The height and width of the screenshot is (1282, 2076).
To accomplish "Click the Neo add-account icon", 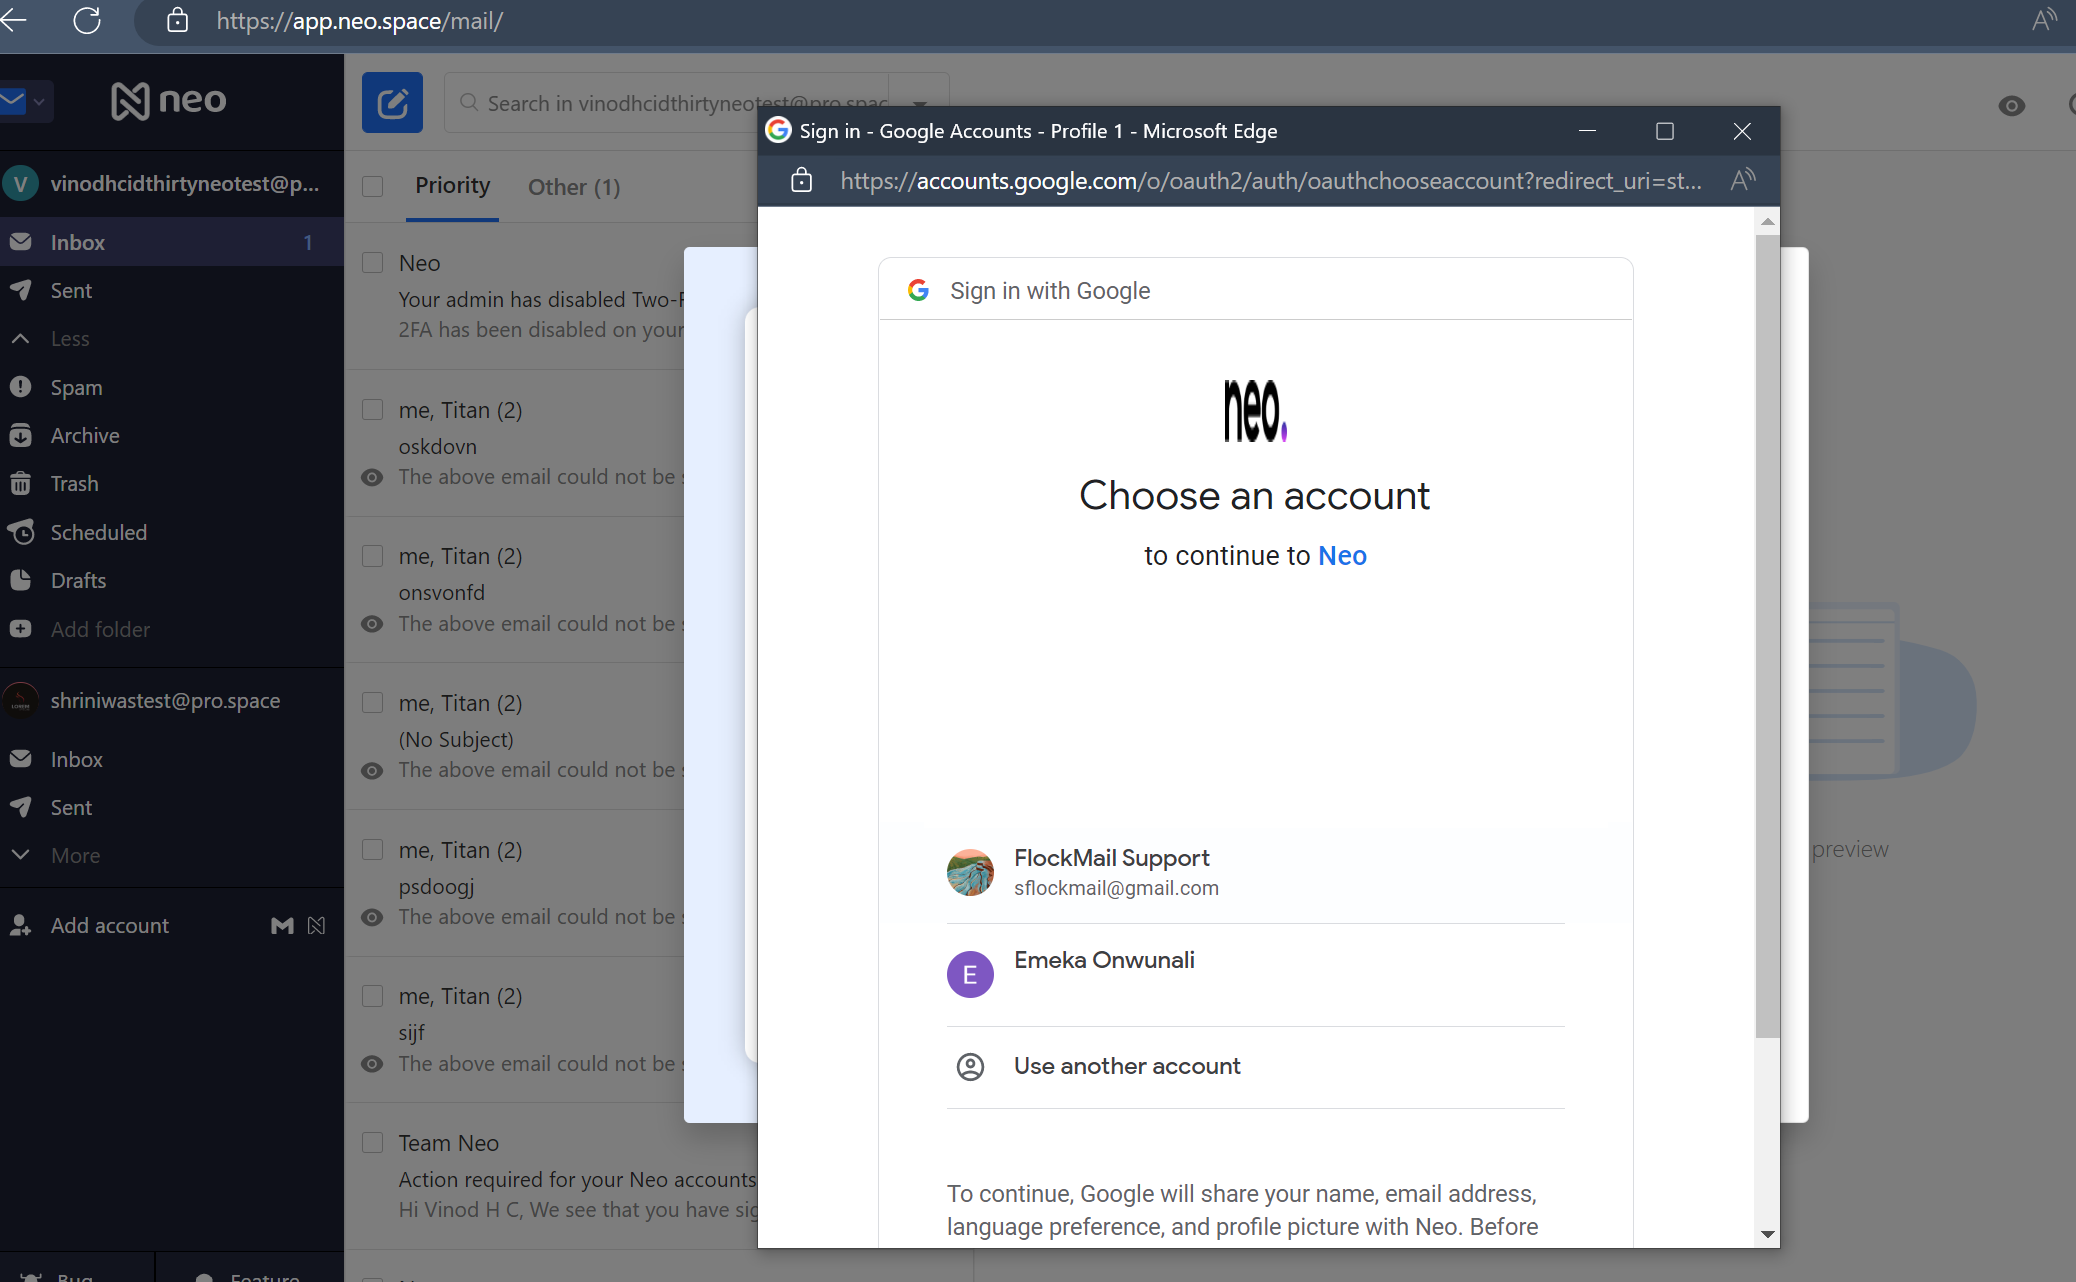I will coord(317,926).
